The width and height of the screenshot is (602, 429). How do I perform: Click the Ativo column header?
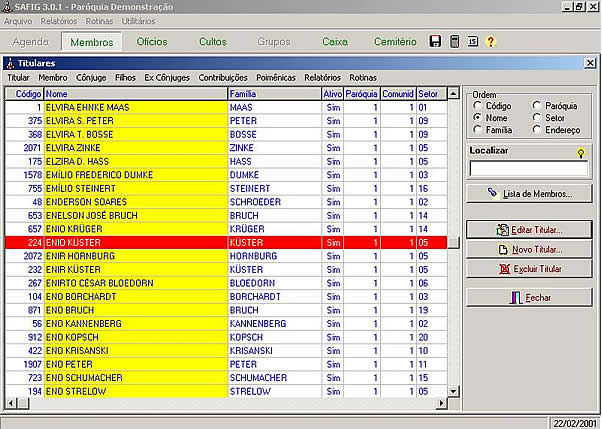pyautogui.click(x=332, y=94)
